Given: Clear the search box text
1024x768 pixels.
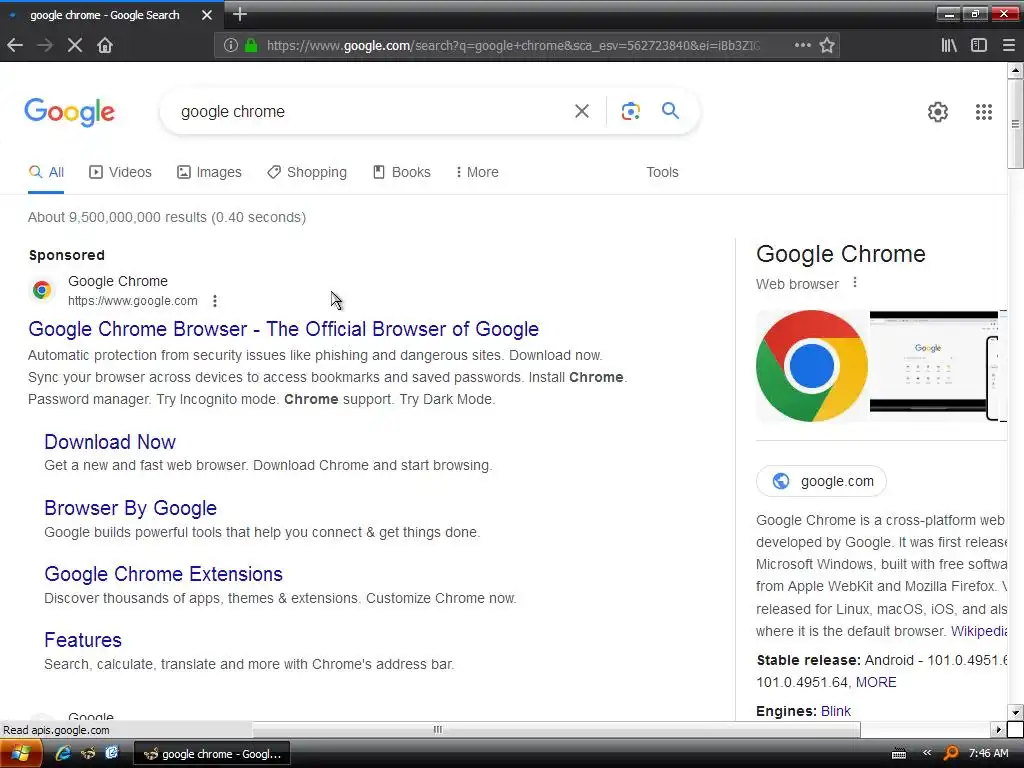Looking at the screenshot, I should coord(581,111).
